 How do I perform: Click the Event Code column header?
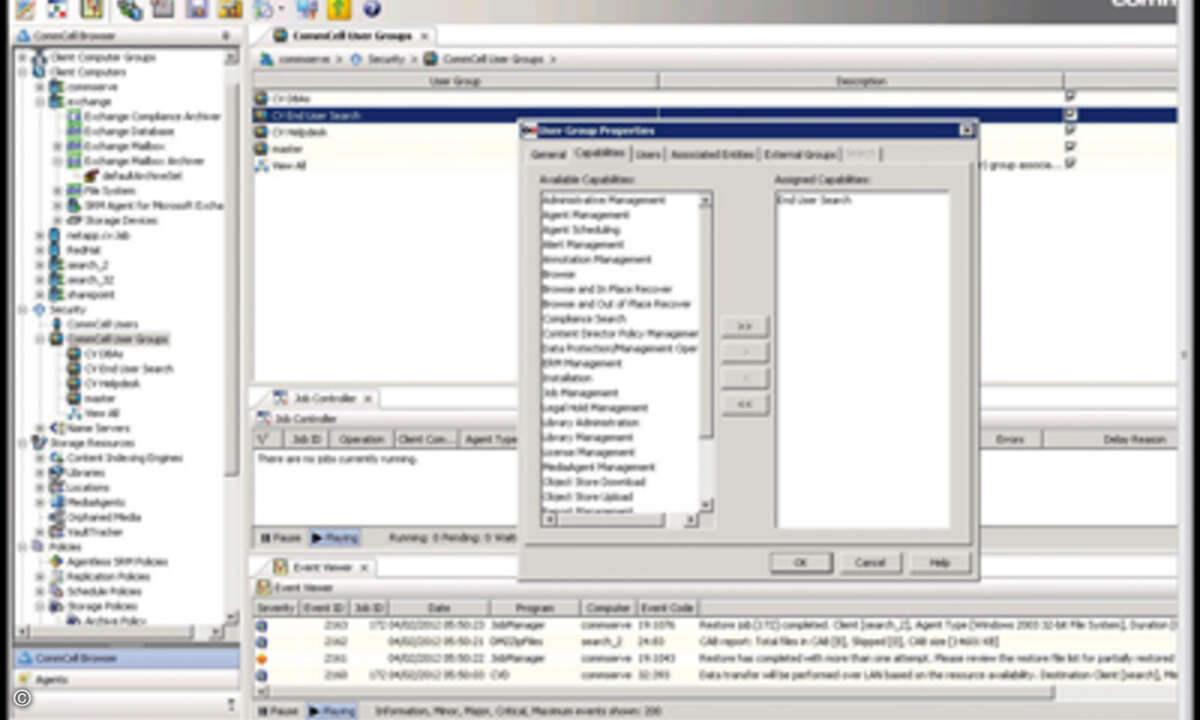coord(667,608)
